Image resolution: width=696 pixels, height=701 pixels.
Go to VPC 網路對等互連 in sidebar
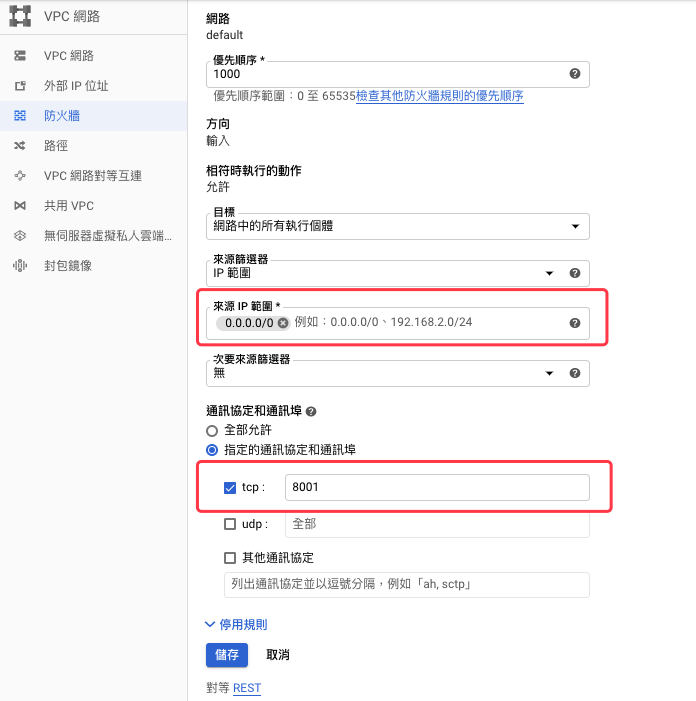click(x=93, y=176)
